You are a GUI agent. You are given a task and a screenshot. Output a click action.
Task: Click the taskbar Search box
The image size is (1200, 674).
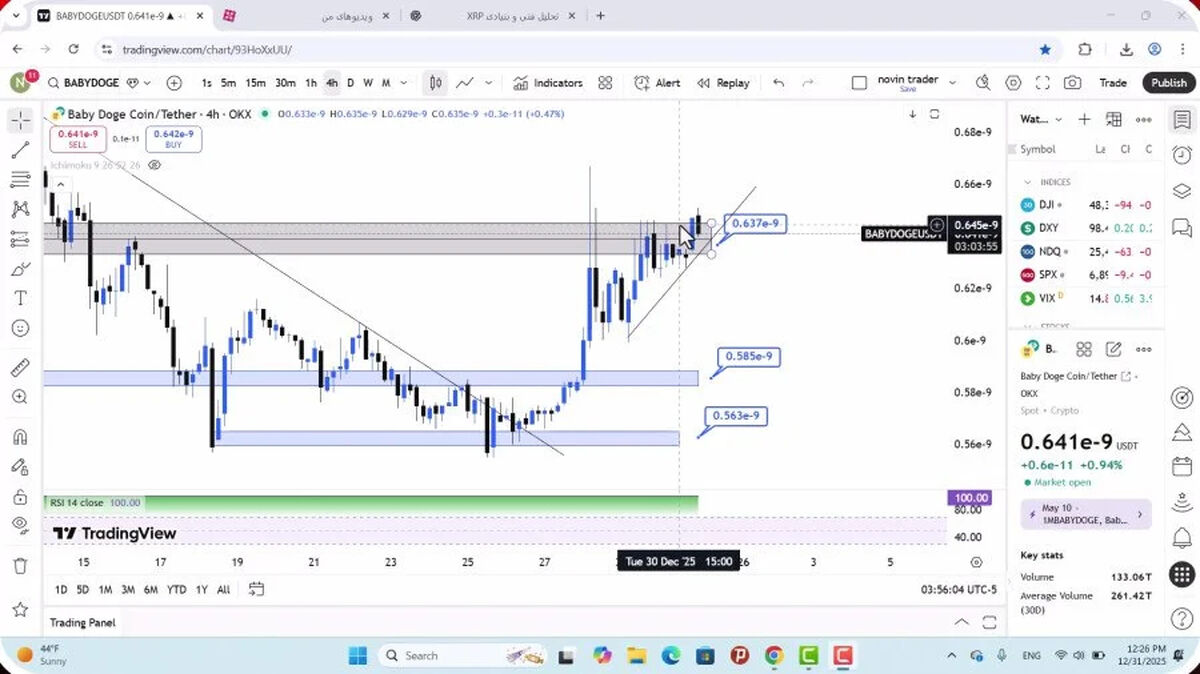462,655
